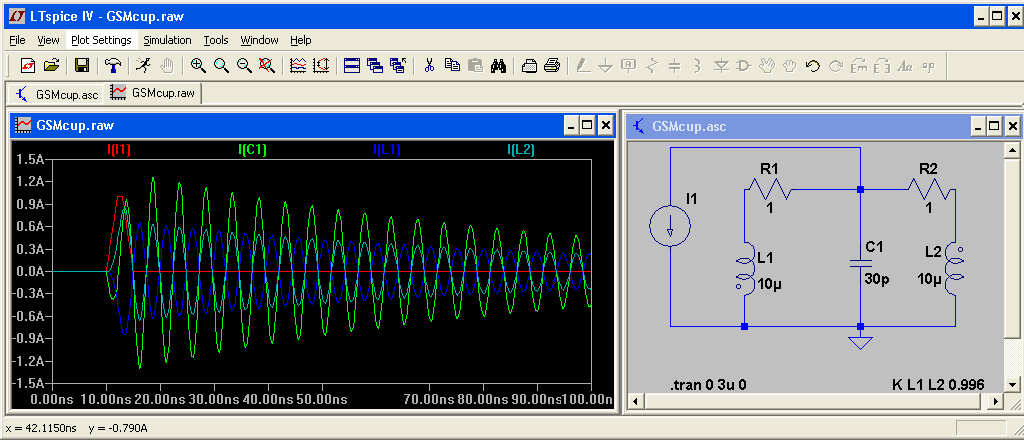This screenshot has width=1024, height=440.
Task: Click the Open folder icon
Action: point(51,66)
